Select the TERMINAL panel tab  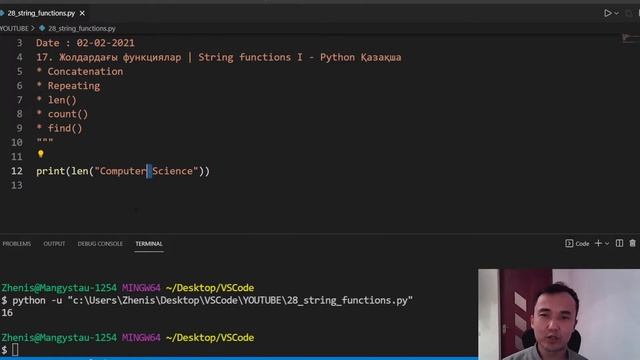pos(149,244)
